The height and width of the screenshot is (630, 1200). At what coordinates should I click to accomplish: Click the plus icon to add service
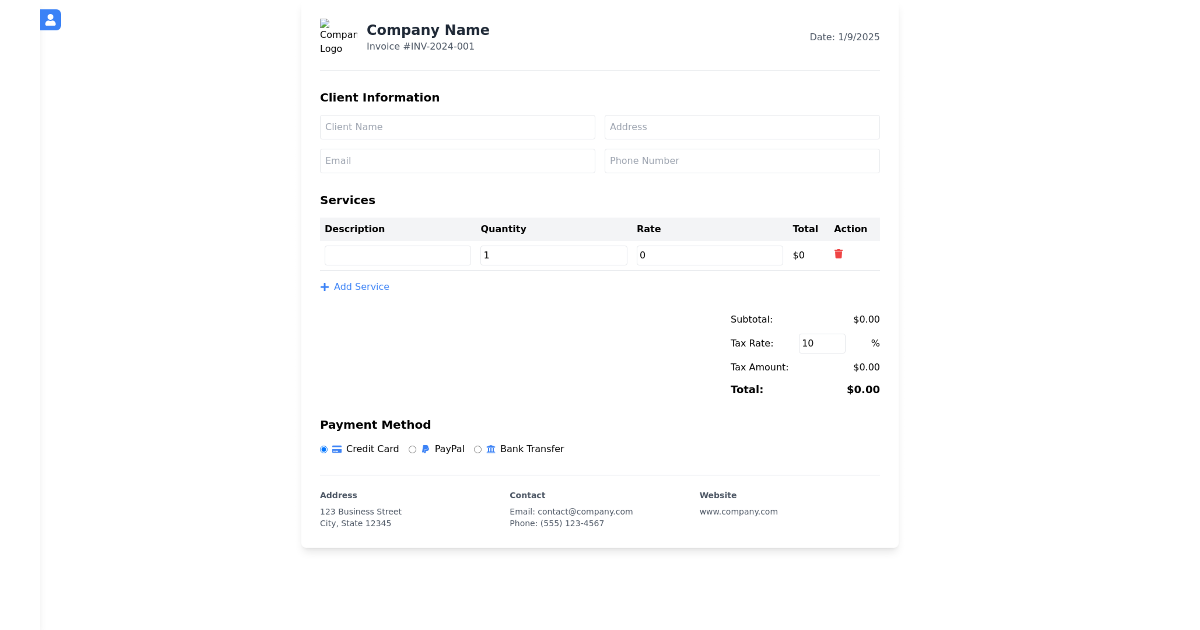point(323,287)
